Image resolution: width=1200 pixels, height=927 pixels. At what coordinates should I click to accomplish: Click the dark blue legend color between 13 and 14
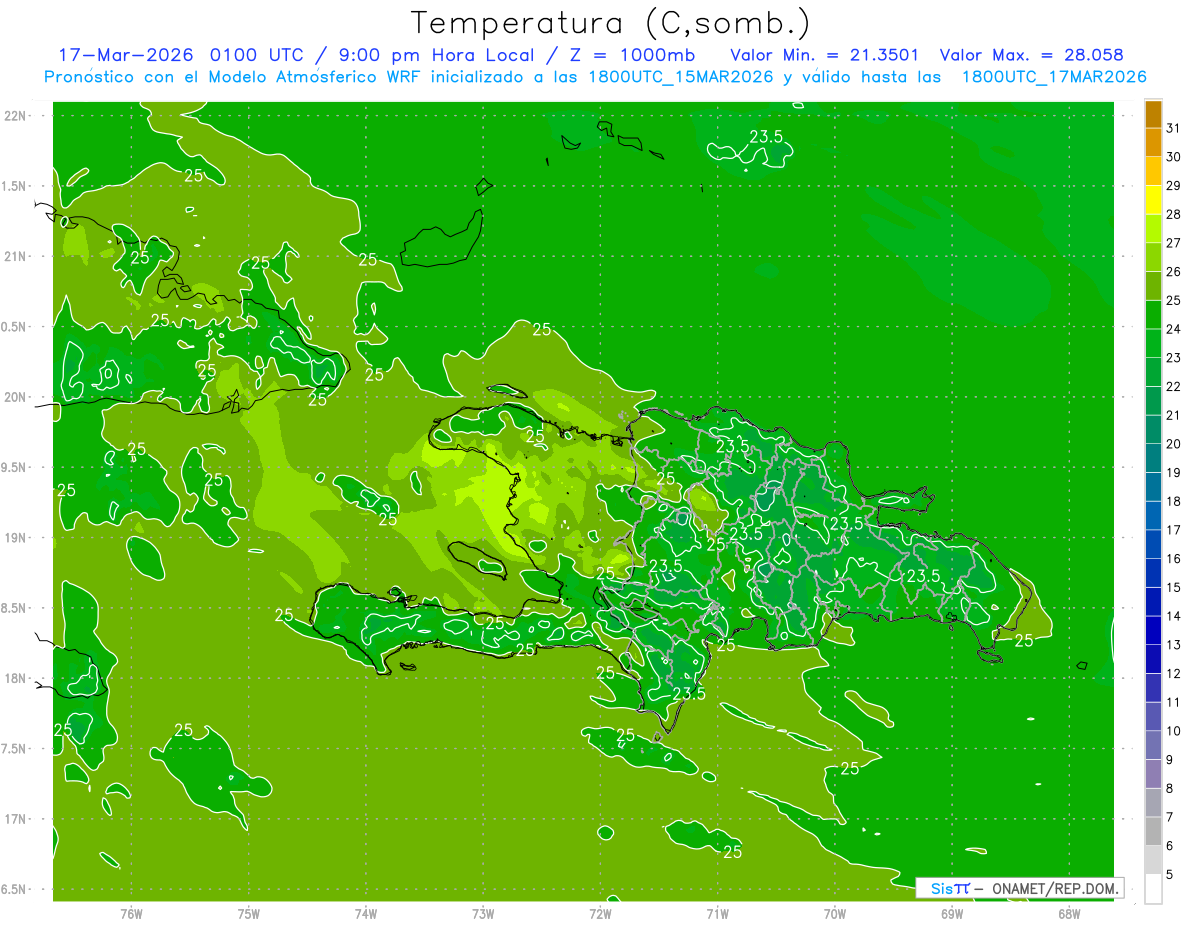(x=1153, y=631)
